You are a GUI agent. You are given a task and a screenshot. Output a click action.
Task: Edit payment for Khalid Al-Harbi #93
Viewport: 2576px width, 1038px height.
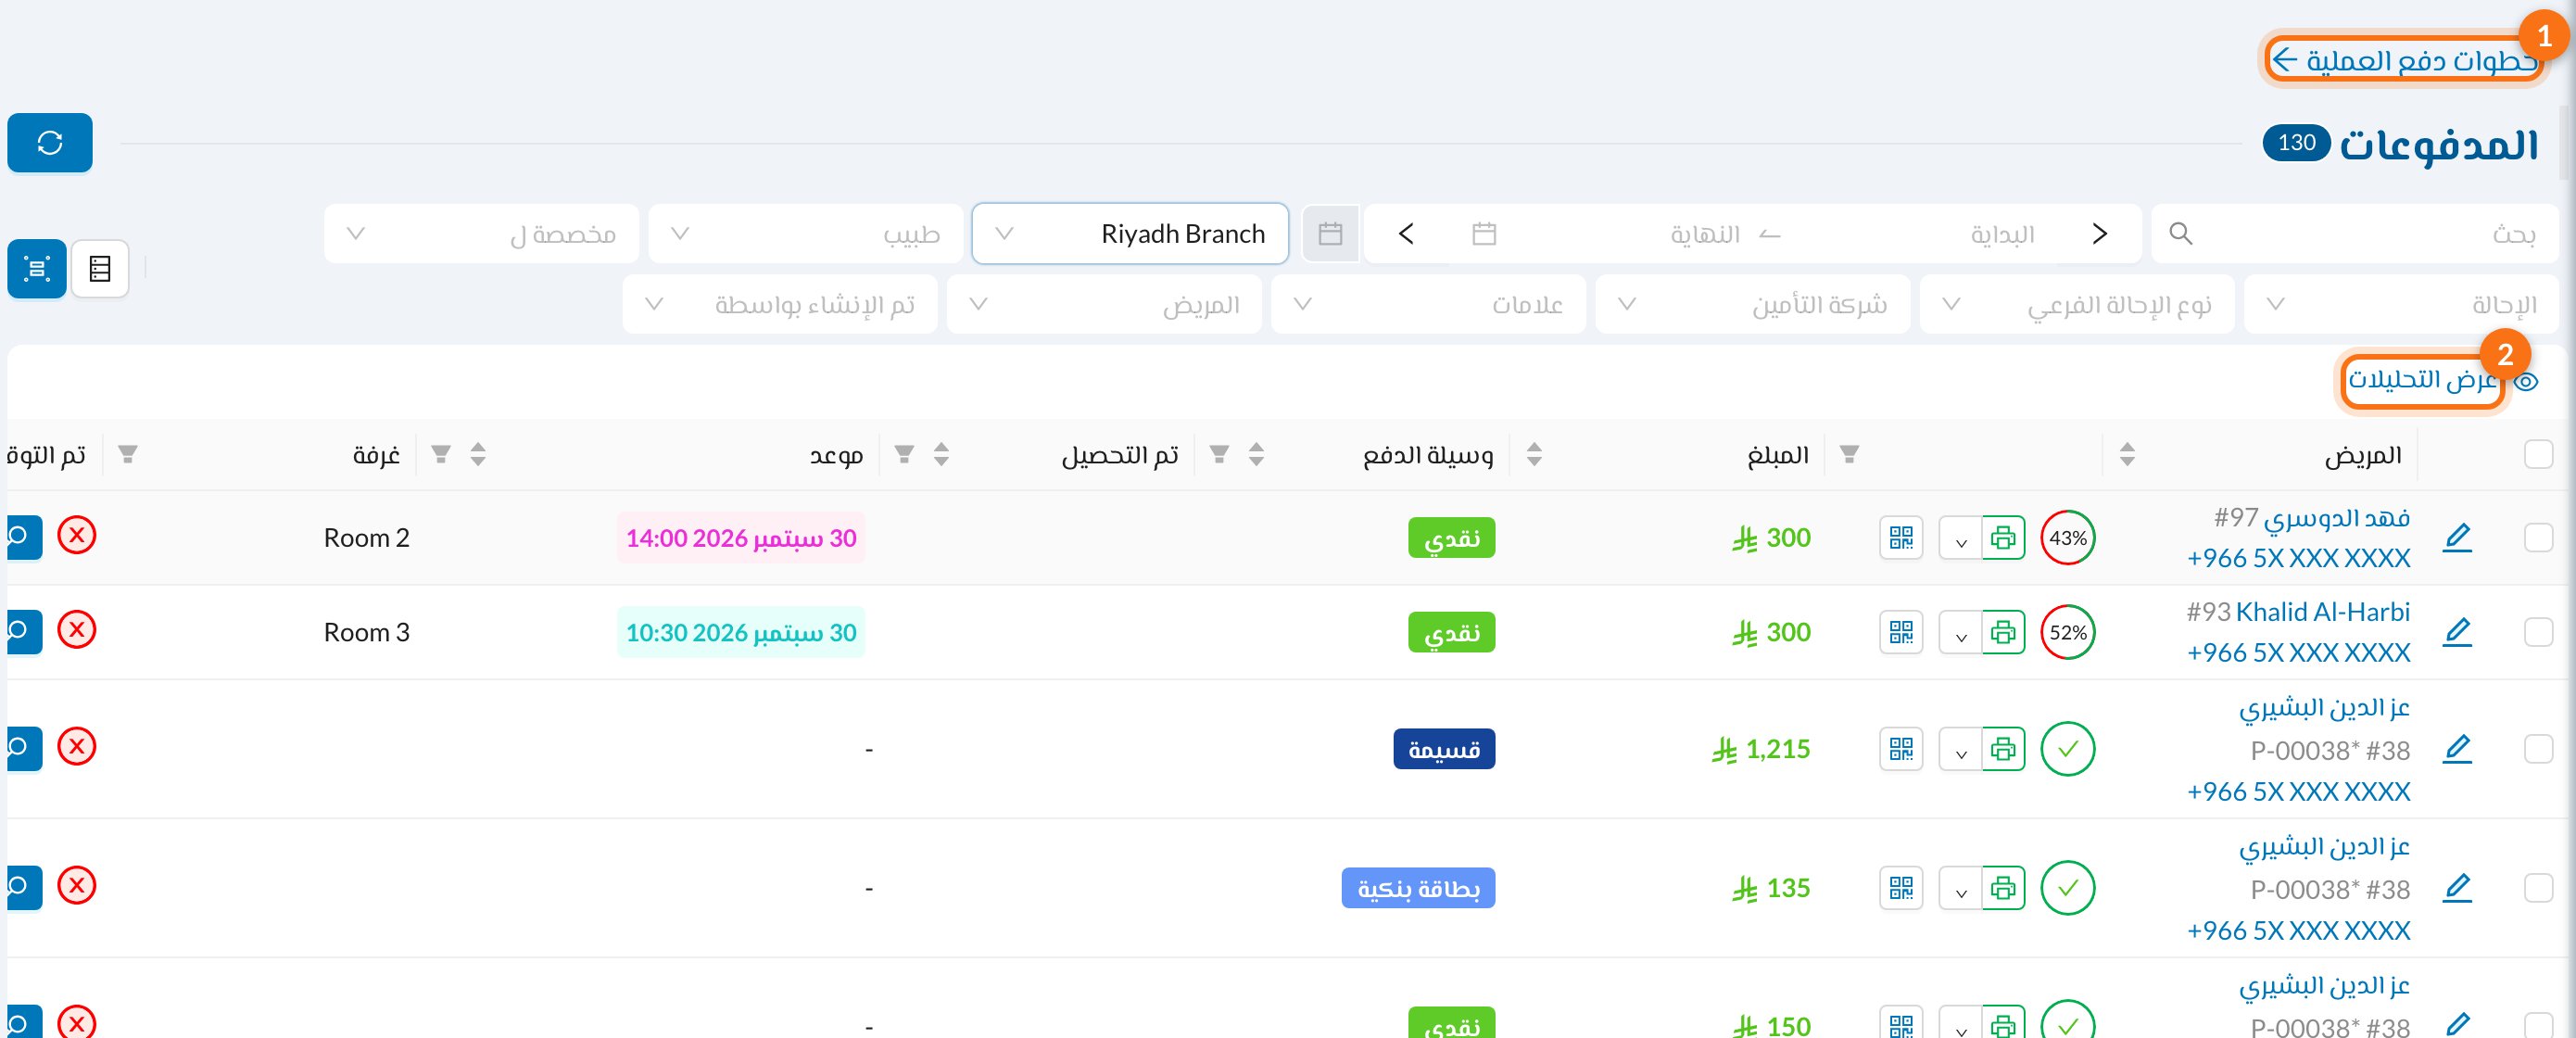[x=2457, y=632]
